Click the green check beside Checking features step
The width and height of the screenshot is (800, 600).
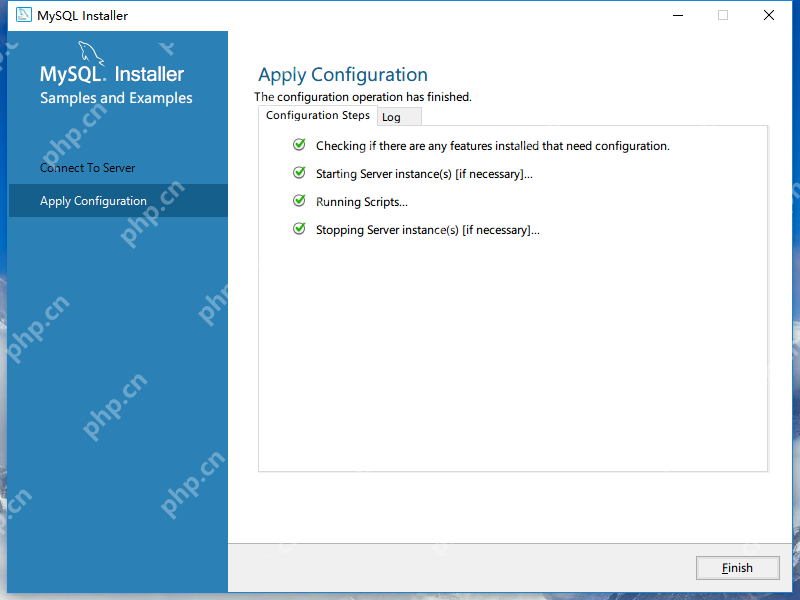[299, 145]
